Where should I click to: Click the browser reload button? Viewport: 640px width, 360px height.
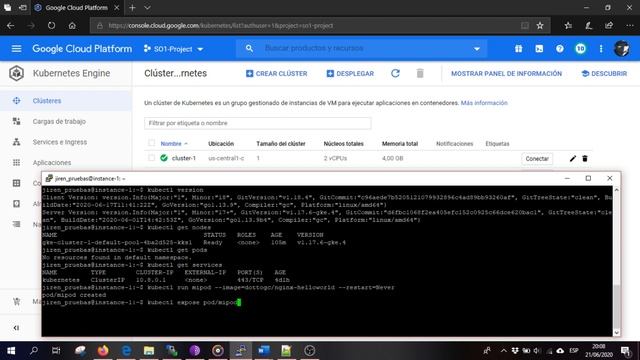51,25
